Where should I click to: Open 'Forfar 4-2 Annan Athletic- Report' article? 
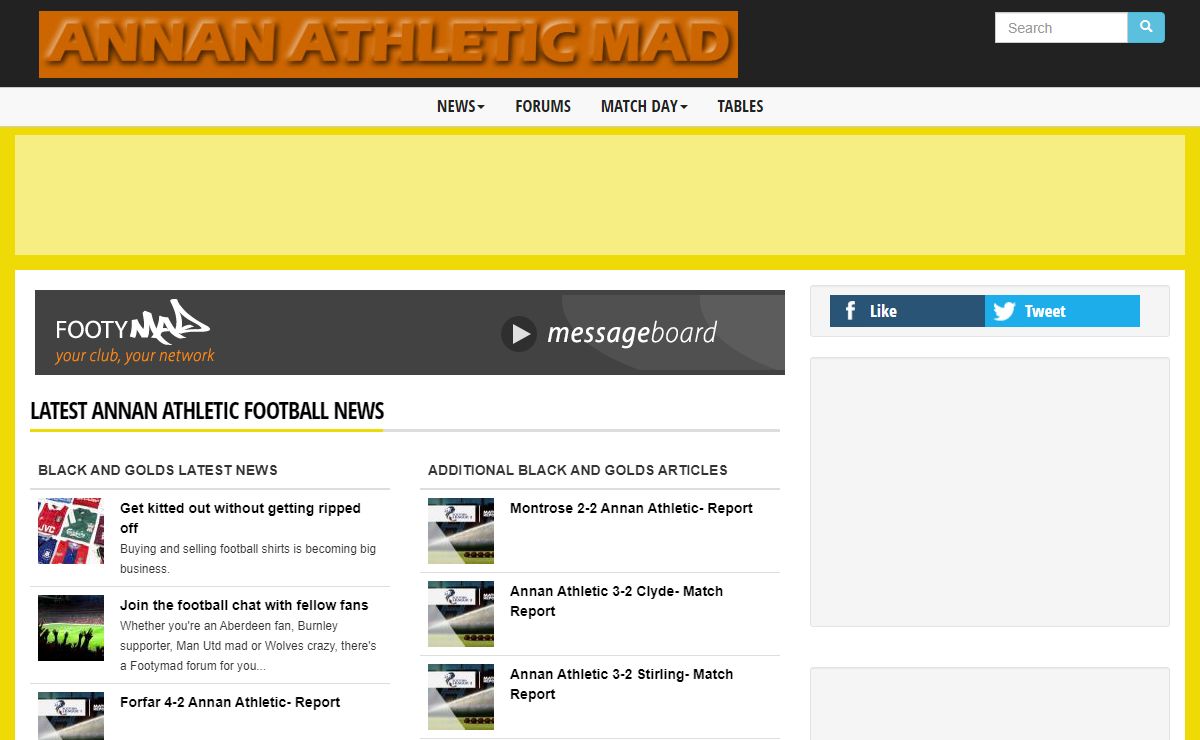230,702
